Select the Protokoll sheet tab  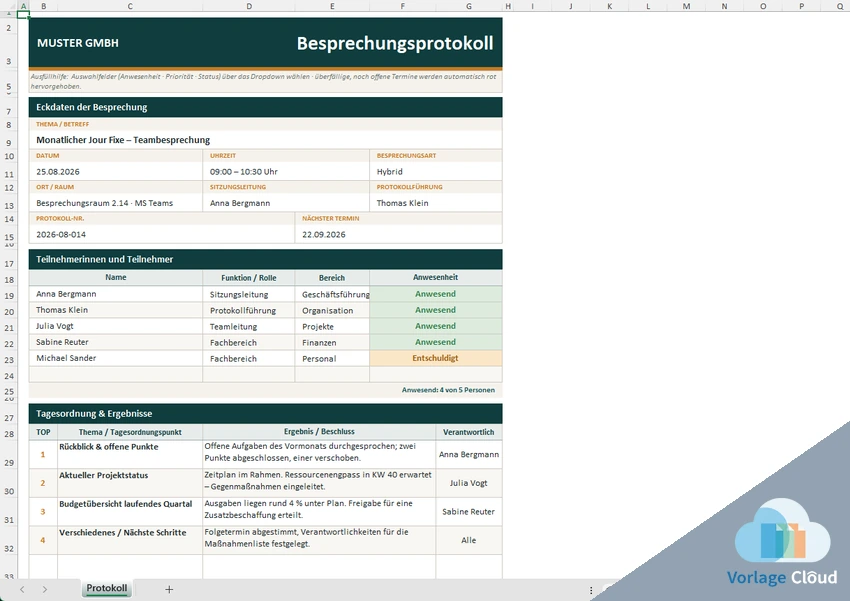point(107,588)
